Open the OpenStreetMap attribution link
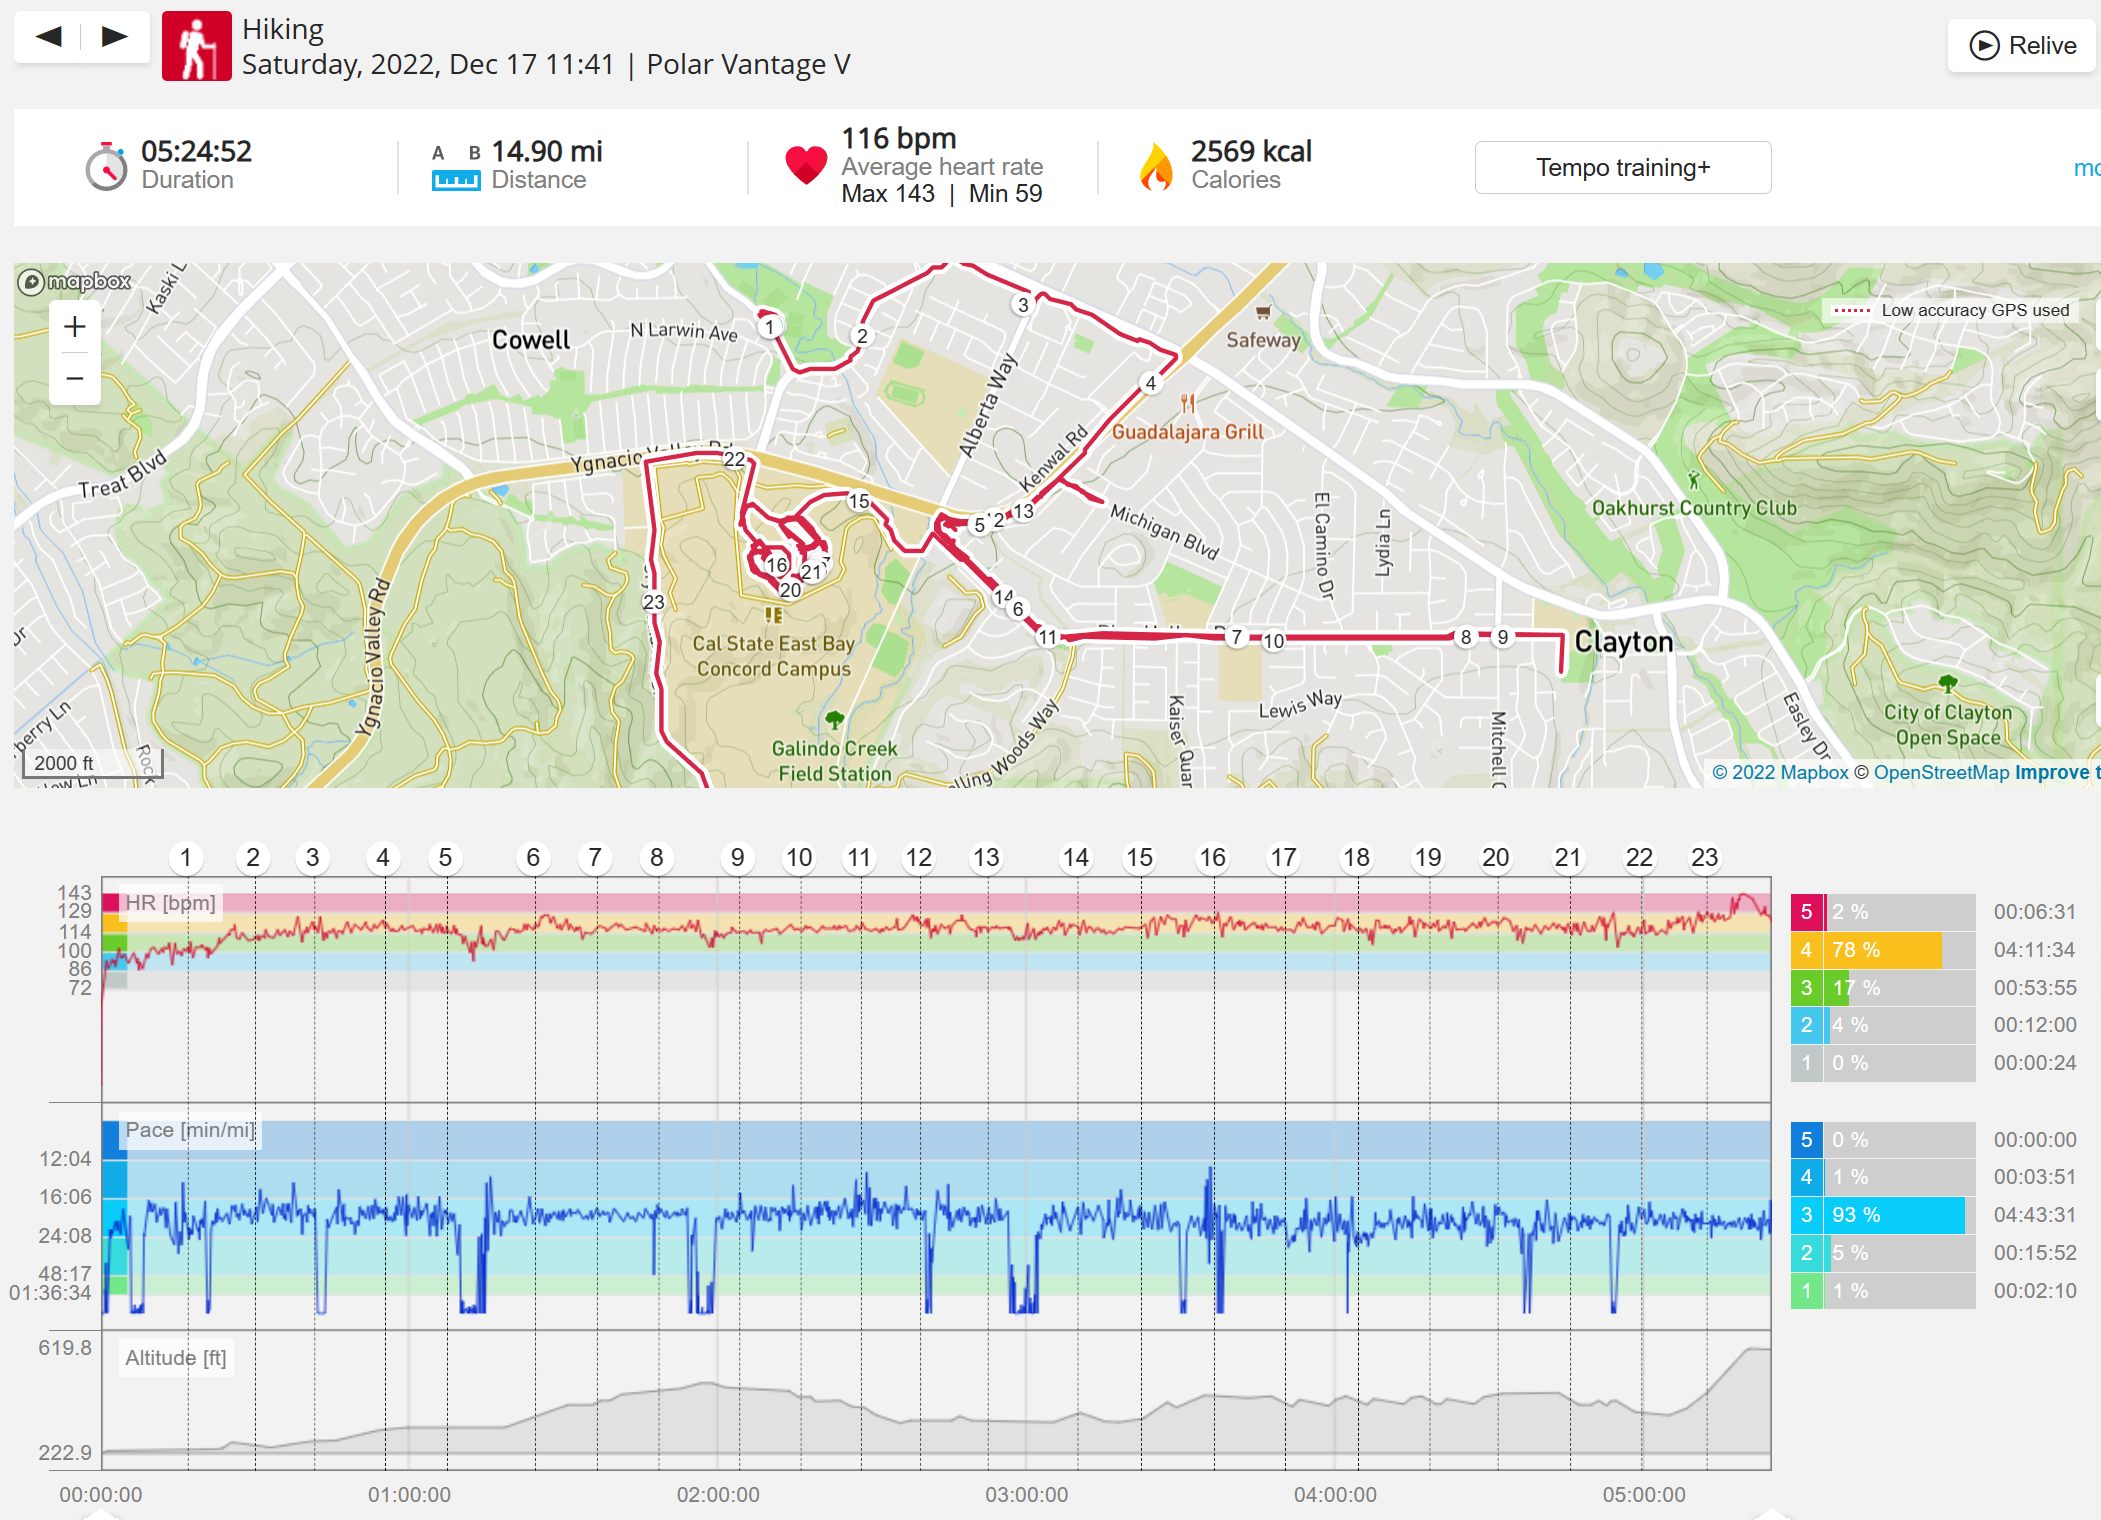 pyautogui.click(x=1941, y=772)
